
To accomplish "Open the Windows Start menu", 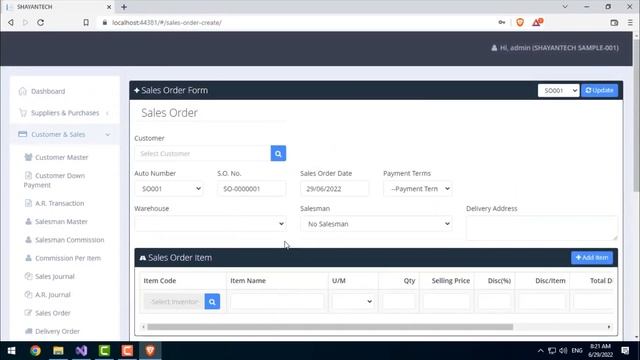I will point(11,351).
